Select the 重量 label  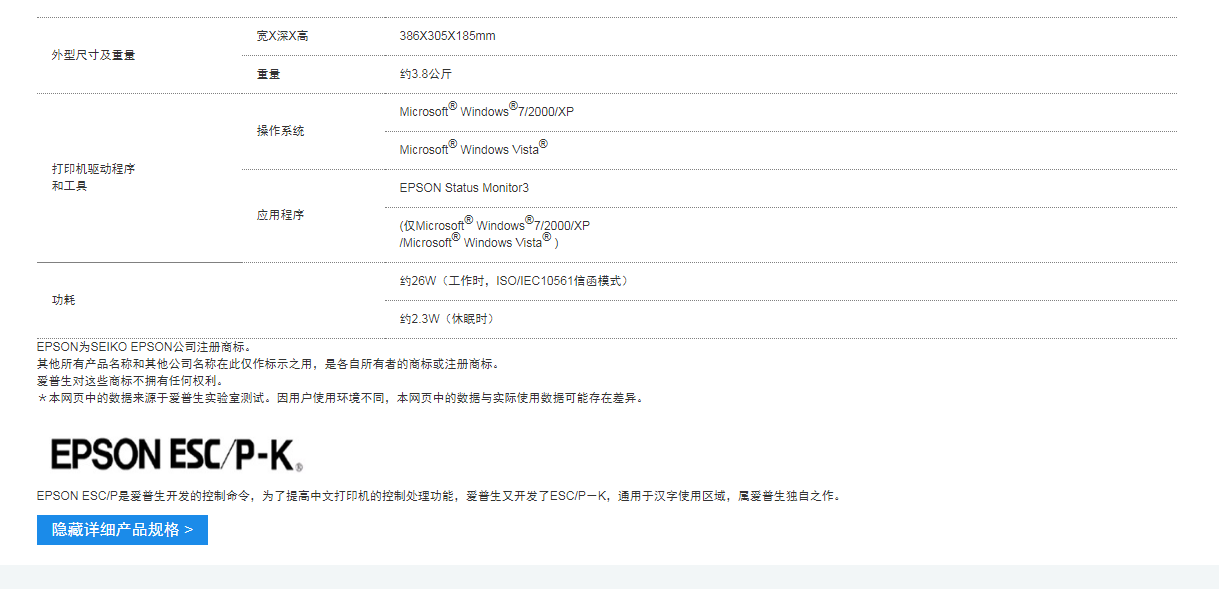(x=269, y=74)
